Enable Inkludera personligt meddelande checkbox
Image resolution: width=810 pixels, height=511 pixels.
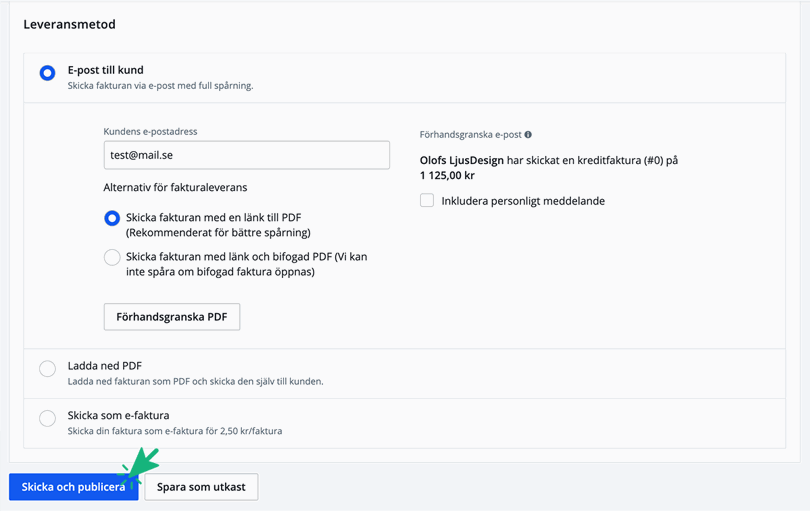427,201
